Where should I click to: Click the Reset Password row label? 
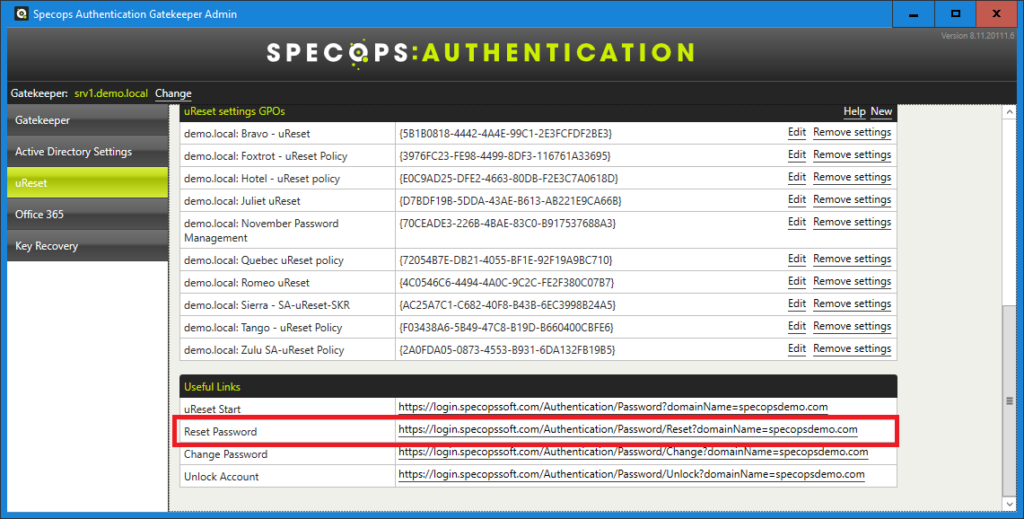point(220,432)
